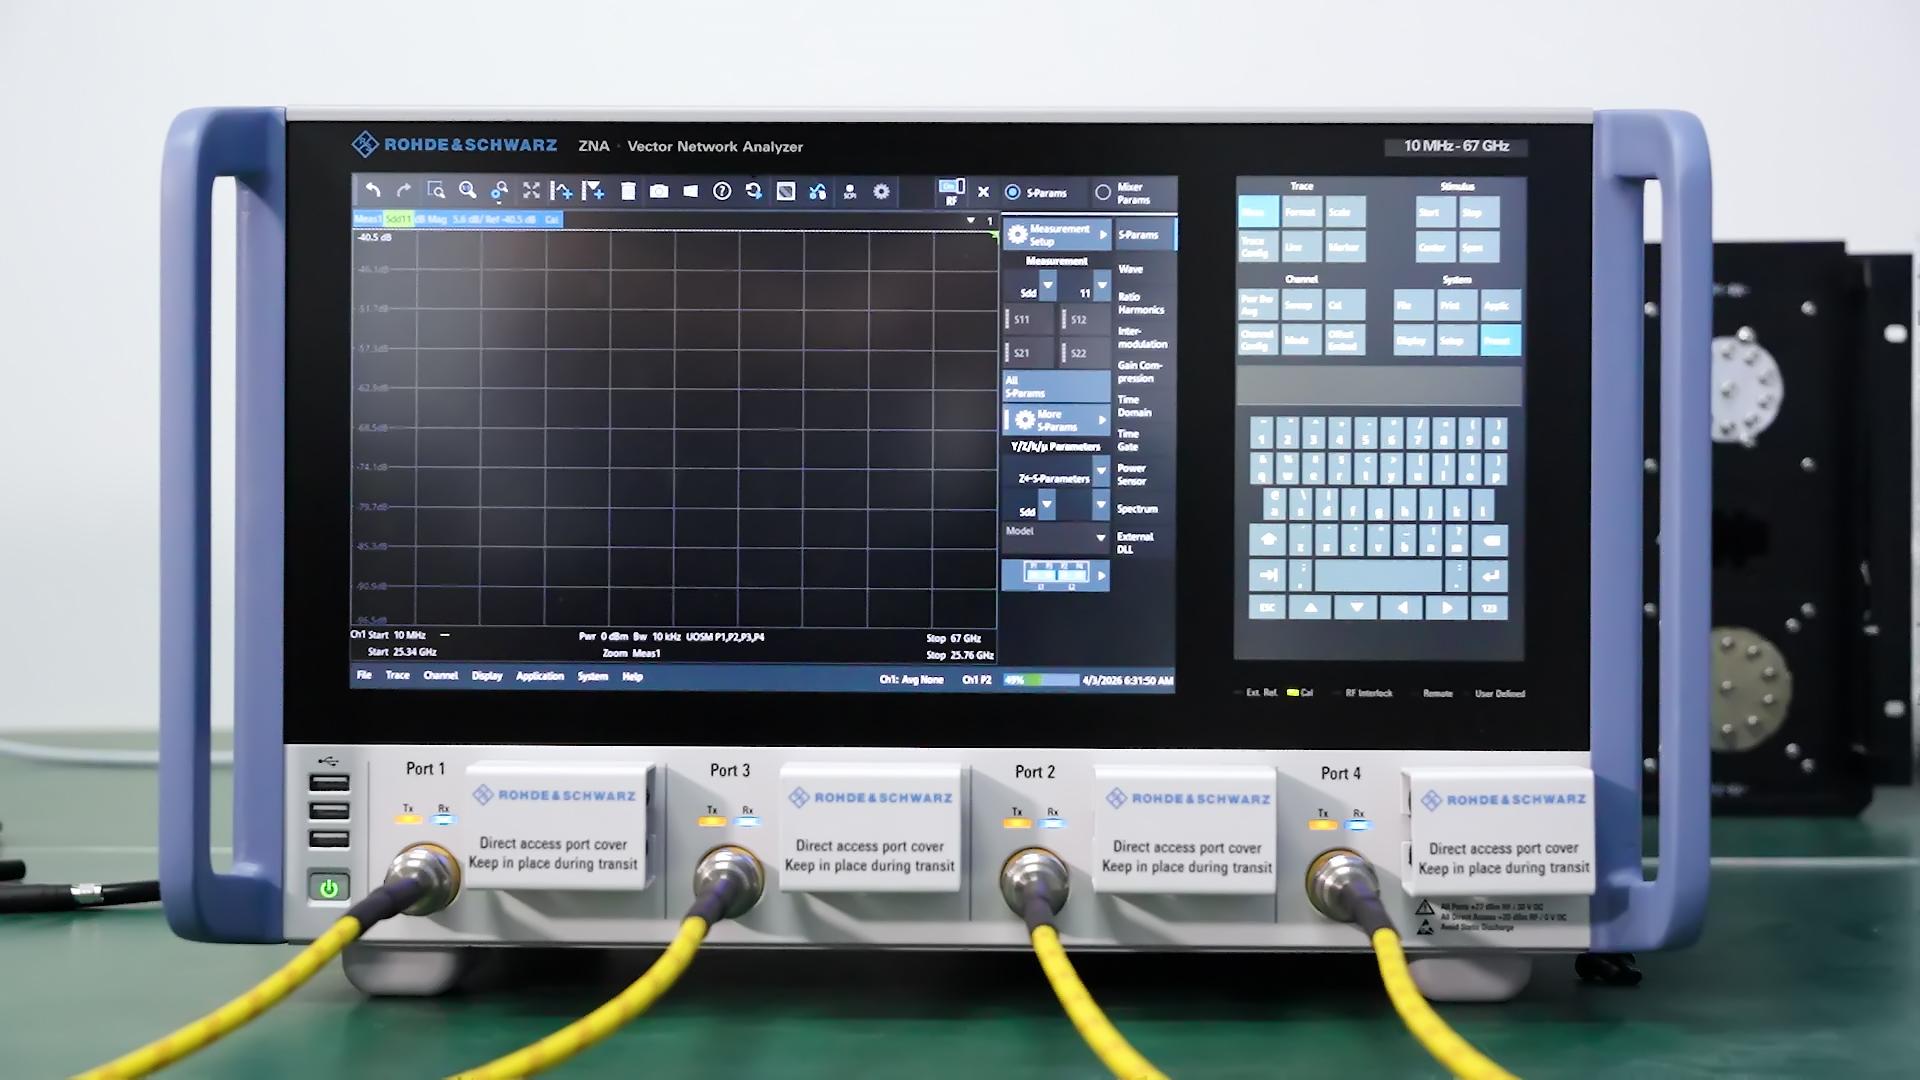The width and height of the screenshot is (1920, 1080).
Task: Switch to the Wave tab
Action: click(1131, 269)
